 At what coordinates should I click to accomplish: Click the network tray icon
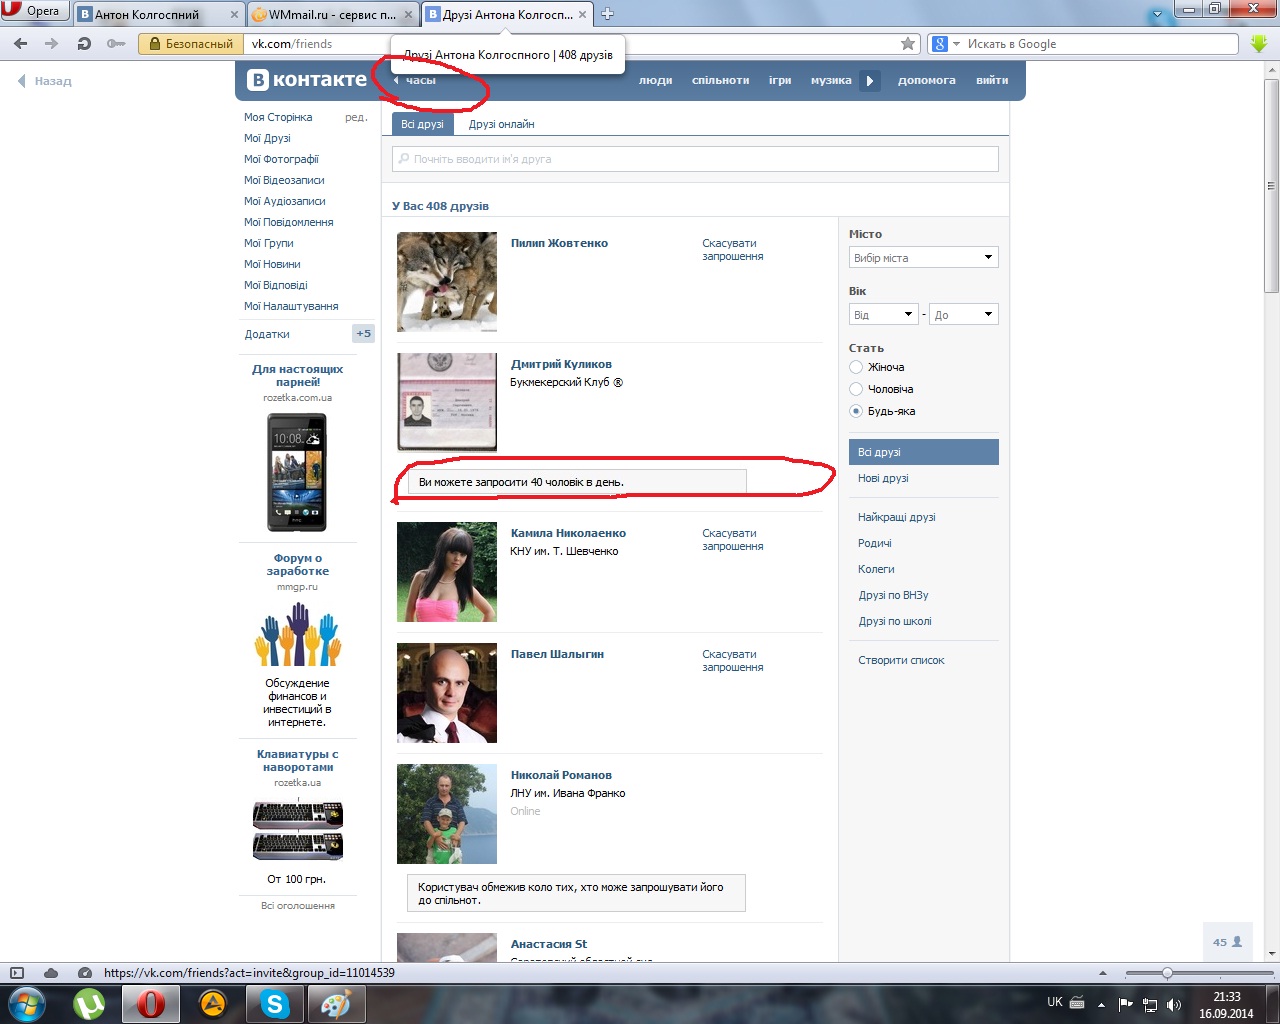pyautogui.click(x=1150, y=1004)
